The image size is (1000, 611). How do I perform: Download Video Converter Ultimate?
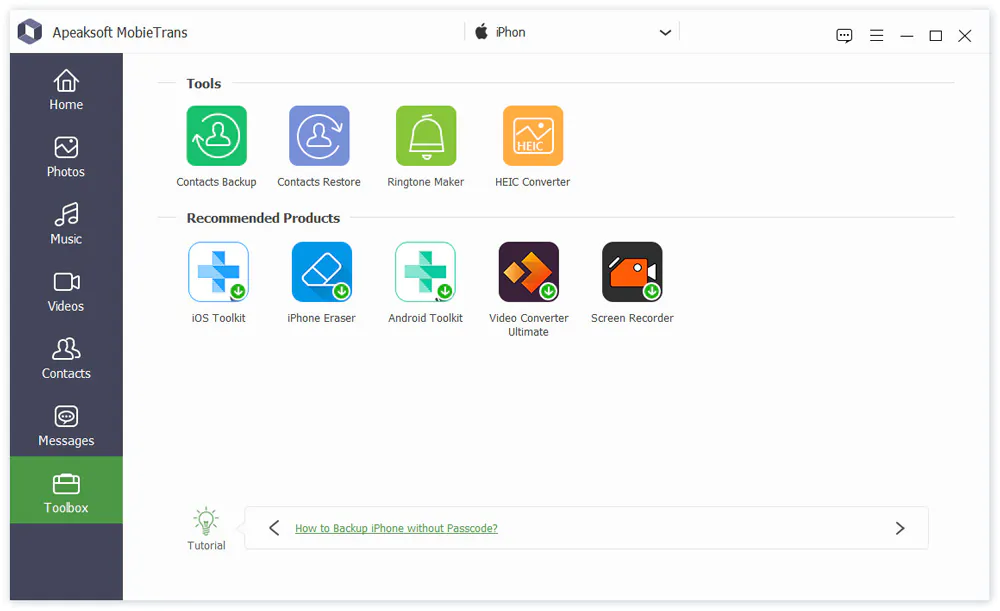tap(528, 271)
